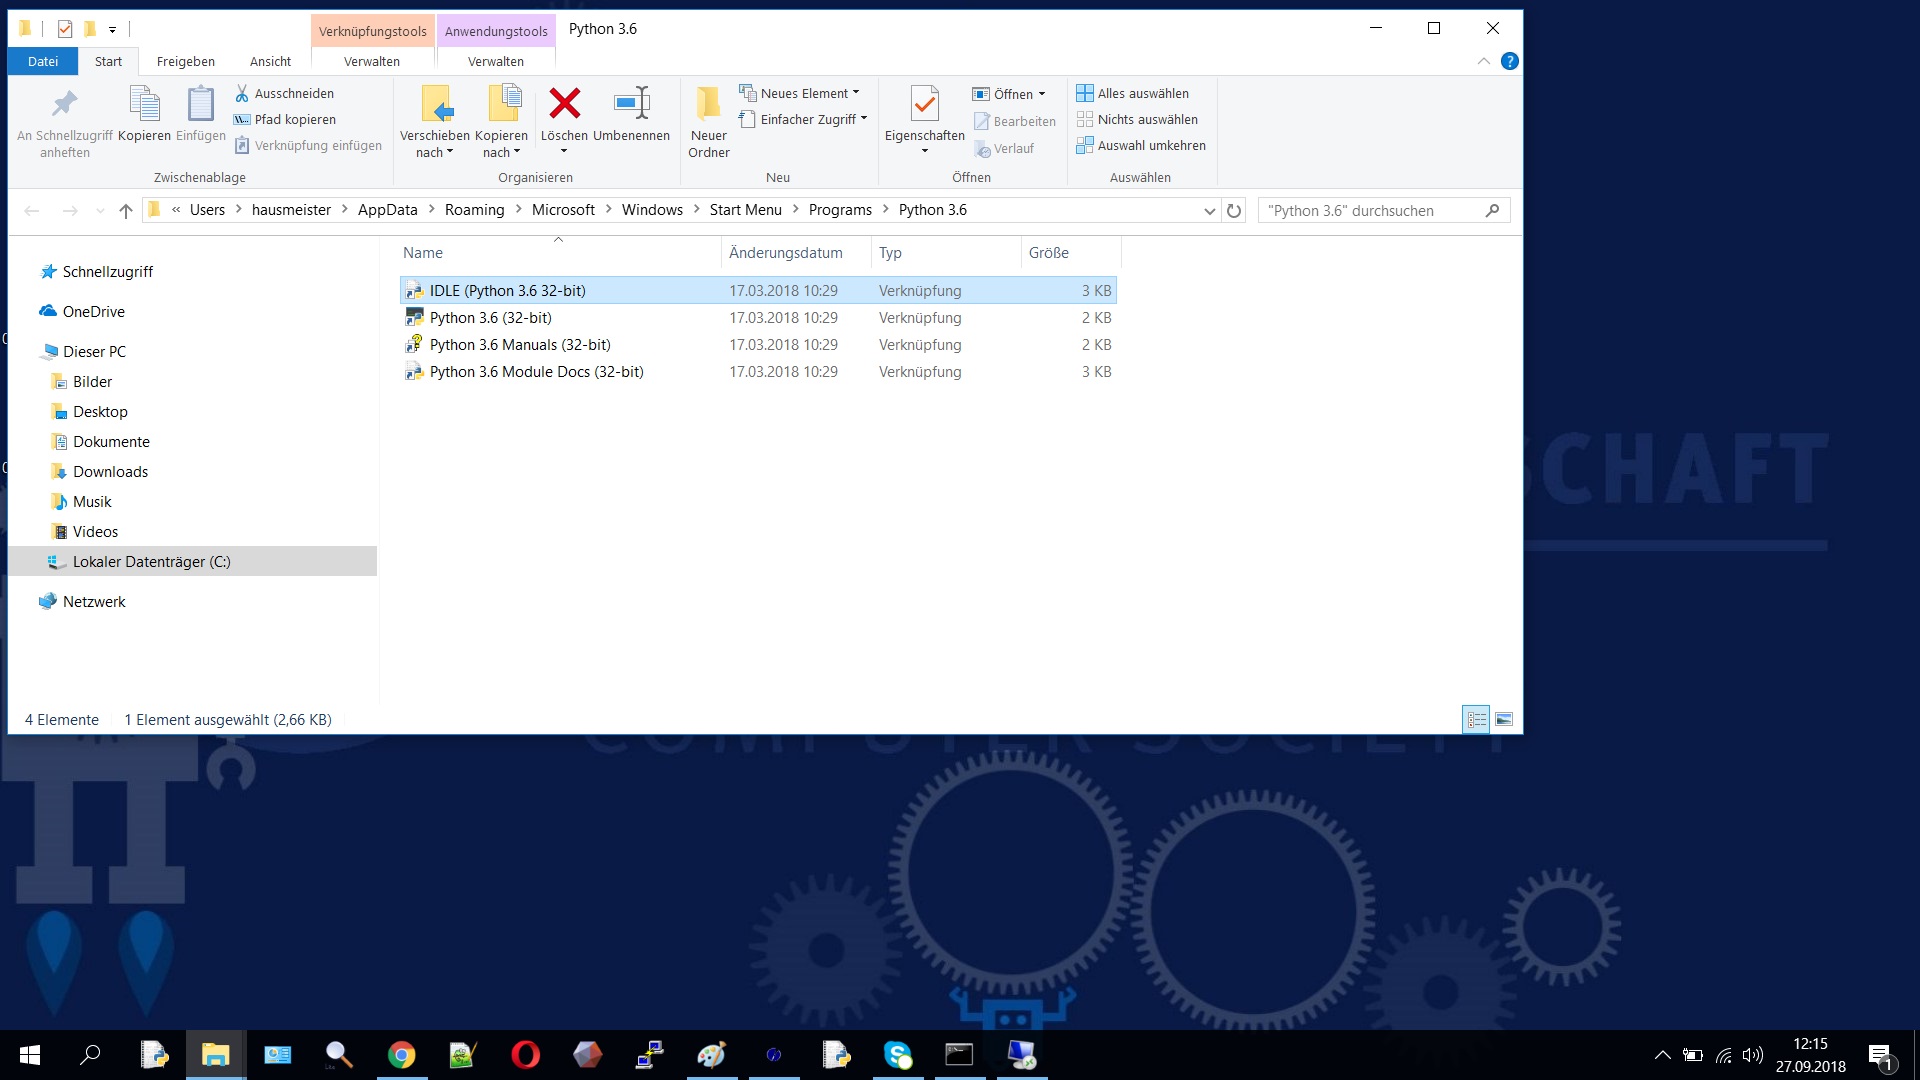Switch to the Ansicht ribbon tab
1920x1080 pixels.
pos(270,61)
